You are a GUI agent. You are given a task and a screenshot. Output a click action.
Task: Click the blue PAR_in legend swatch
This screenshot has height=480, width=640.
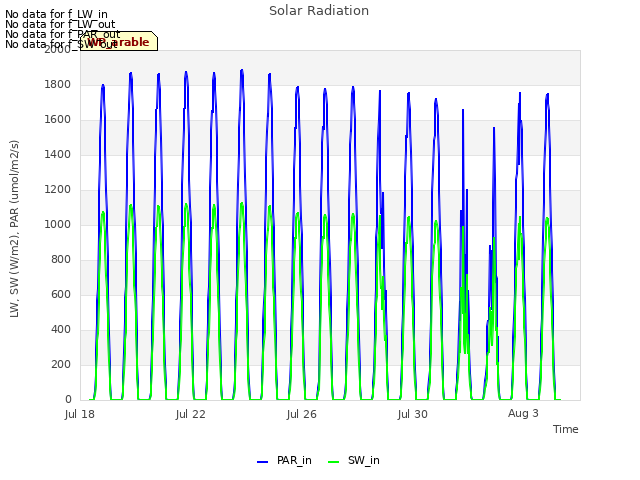click(262, 462)
